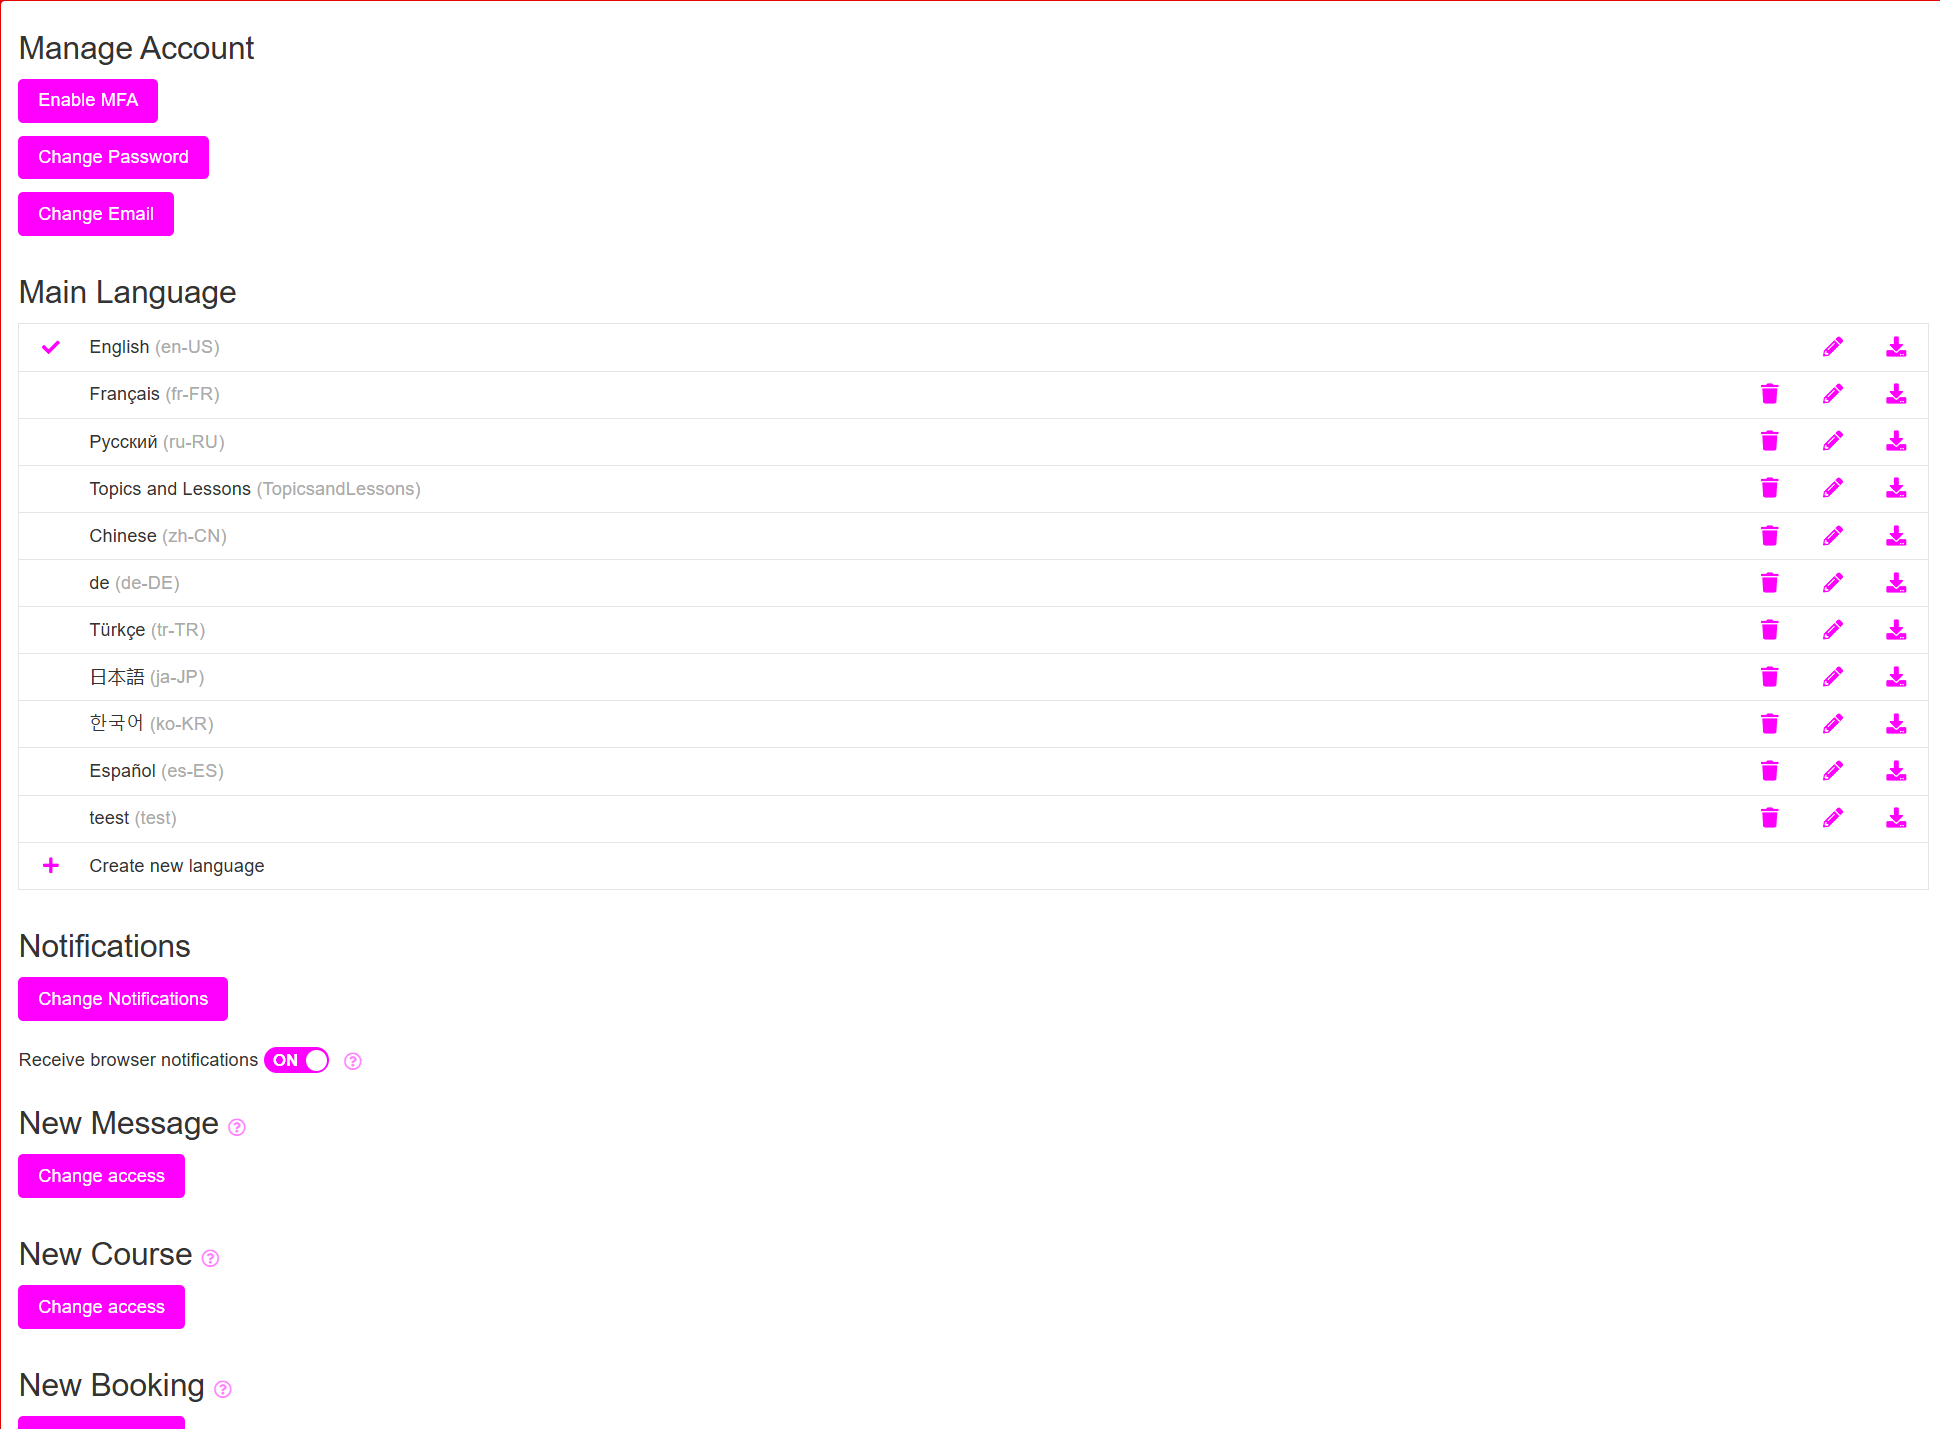1940x1429 pixels.
Task: Select Topics and Lessons language row
Action: point(170,489)
